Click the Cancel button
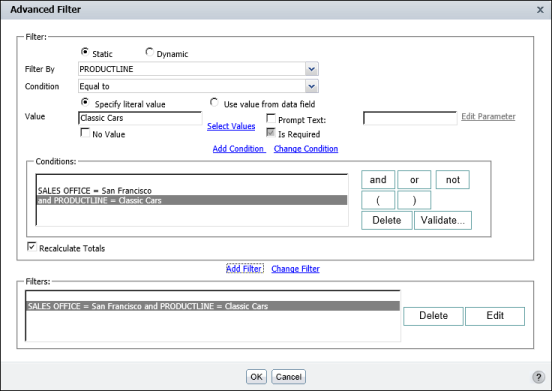This screenshot has width=552, height=391. coord(288,377)
